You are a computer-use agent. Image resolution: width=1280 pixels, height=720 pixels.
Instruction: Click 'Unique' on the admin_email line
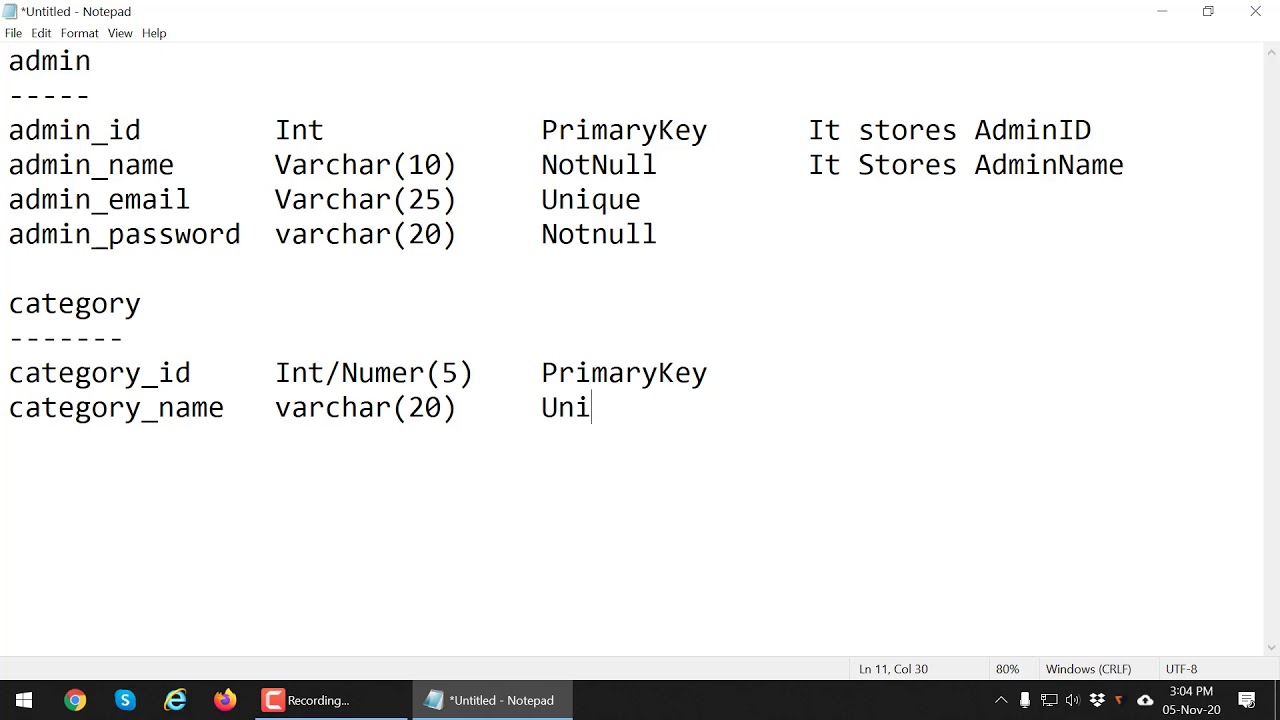591,200
